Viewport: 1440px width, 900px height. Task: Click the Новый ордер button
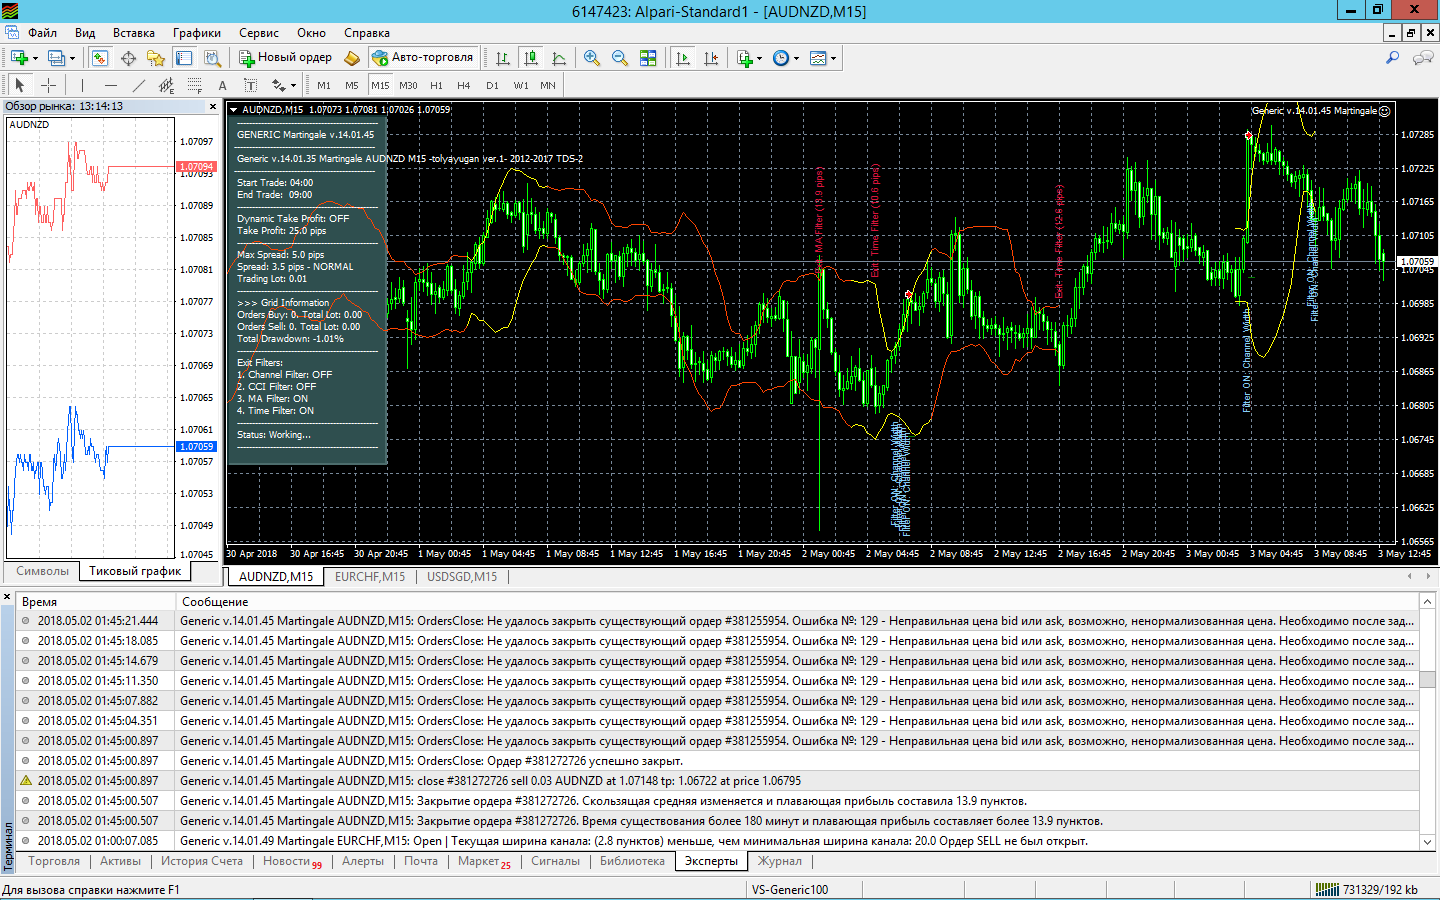pyautogui.click(x=285, y=58)
